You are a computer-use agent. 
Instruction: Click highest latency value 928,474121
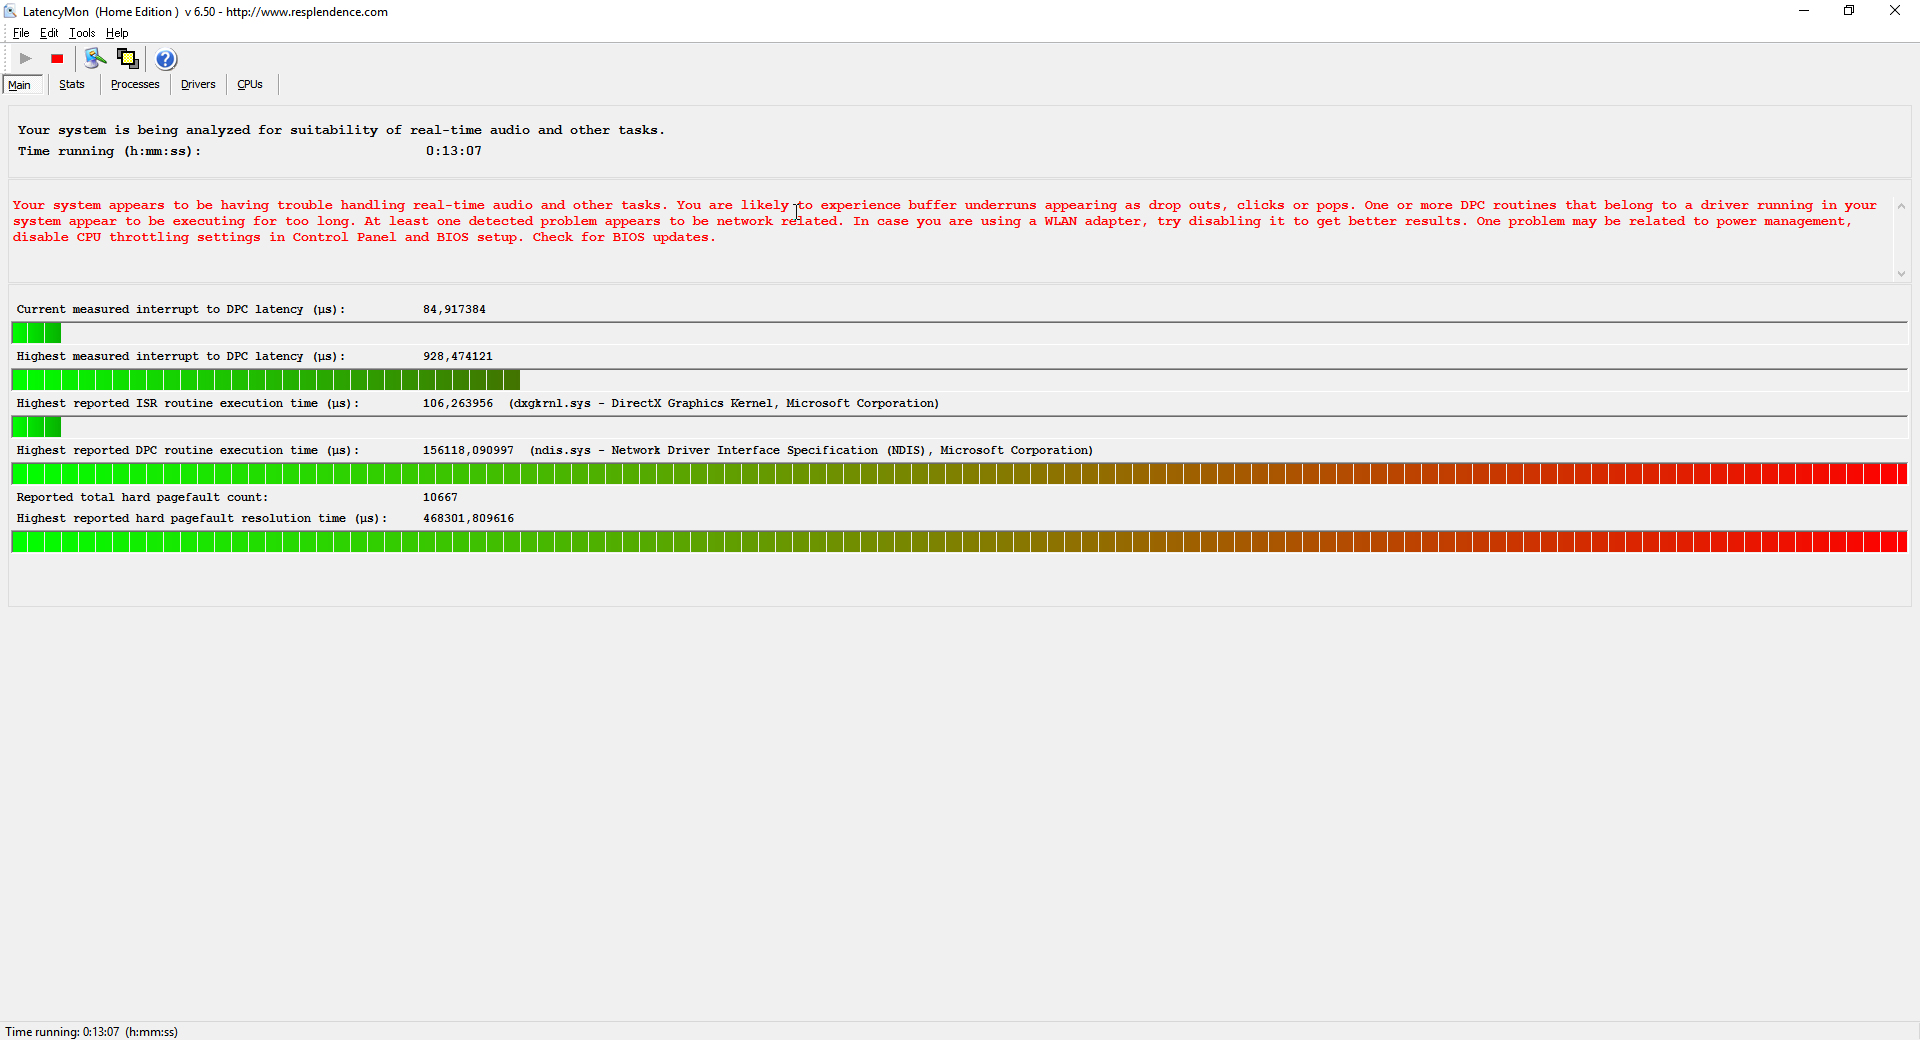tap(458, 357)
